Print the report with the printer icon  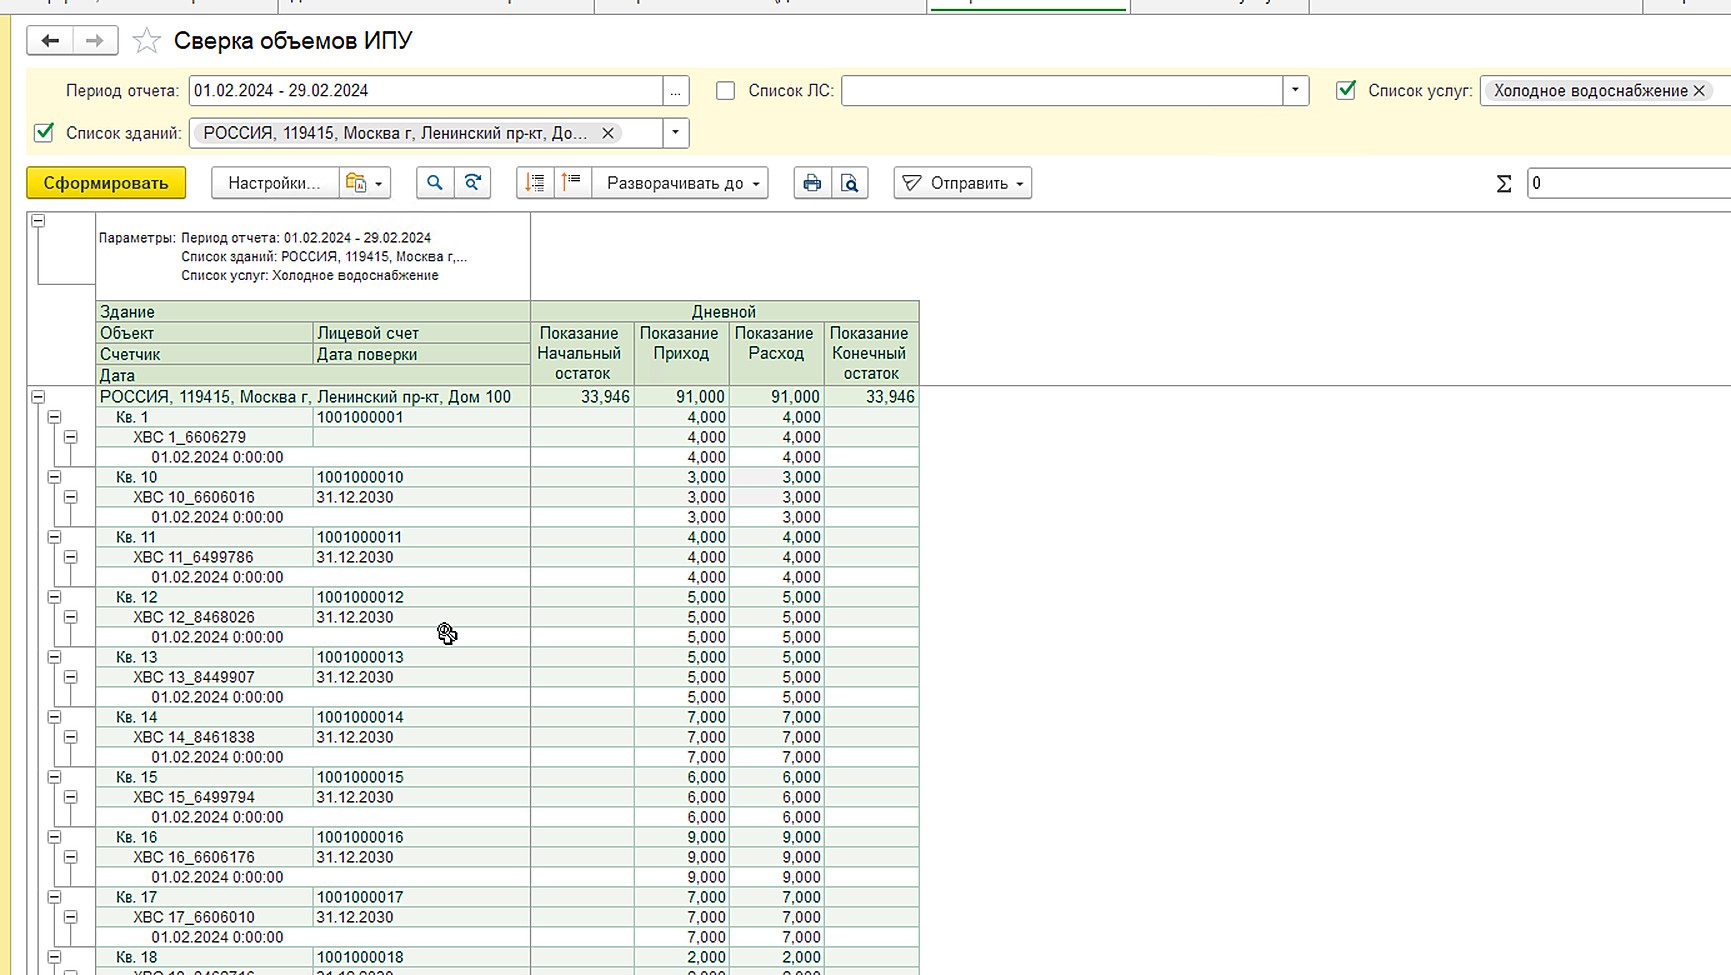[x=812, y=183]
